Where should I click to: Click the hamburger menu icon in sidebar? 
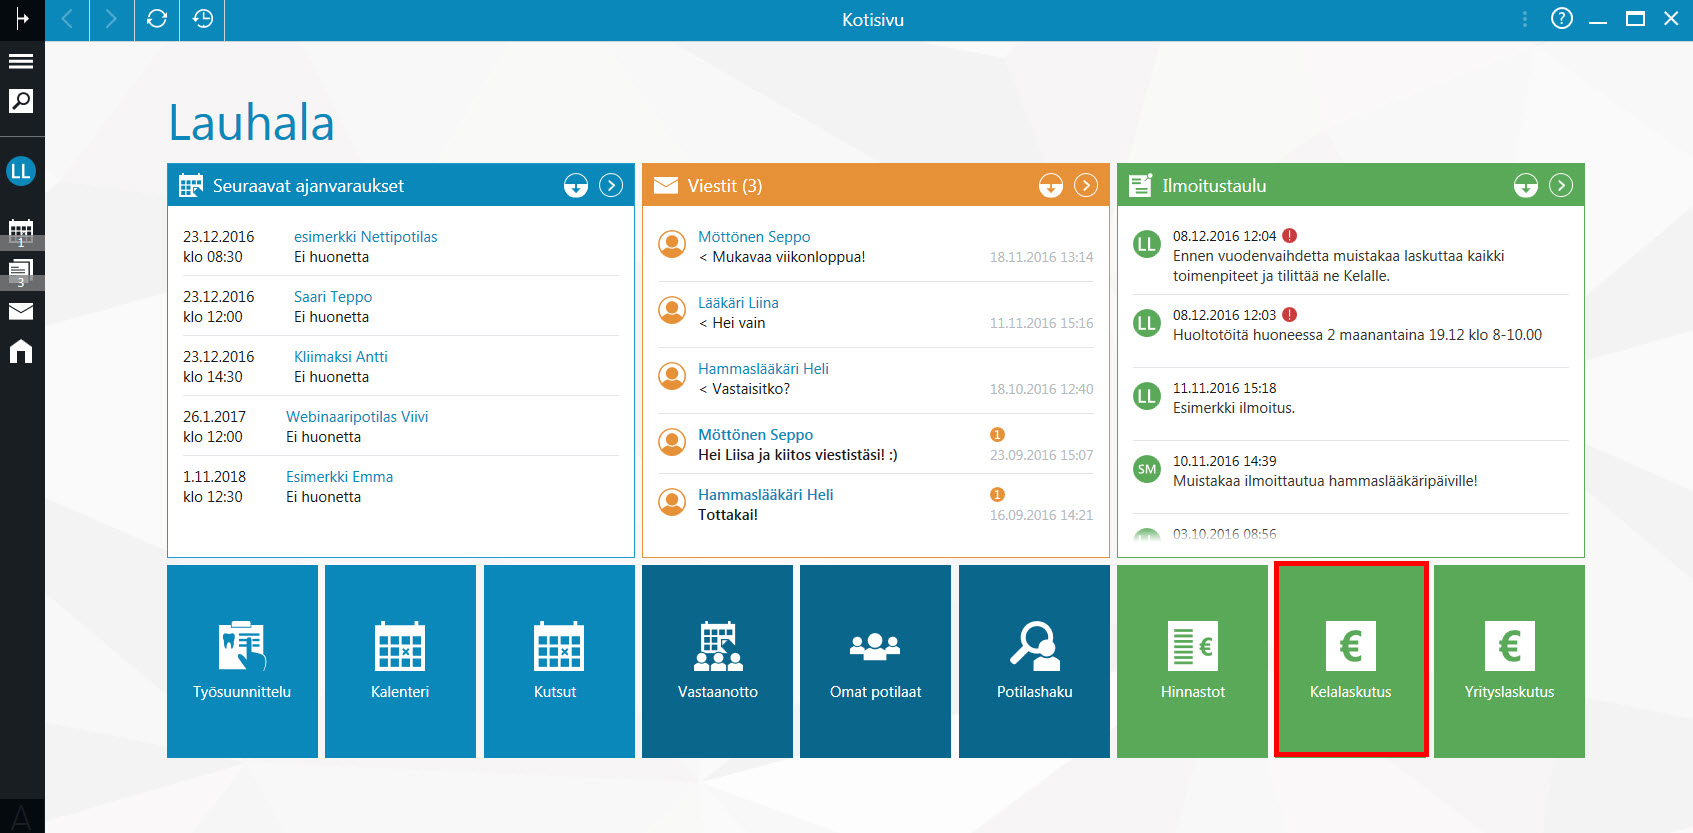(x=21, y=61)
